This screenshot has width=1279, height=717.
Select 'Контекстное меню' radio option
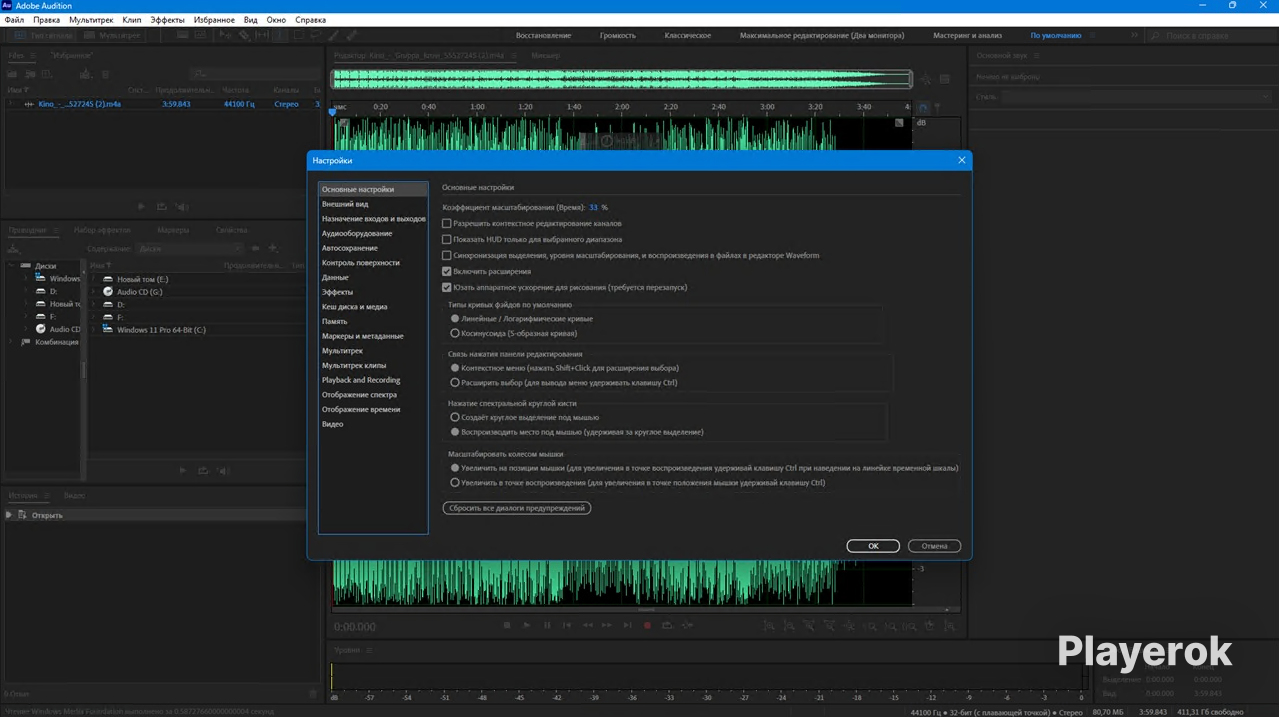coord(455,368)
